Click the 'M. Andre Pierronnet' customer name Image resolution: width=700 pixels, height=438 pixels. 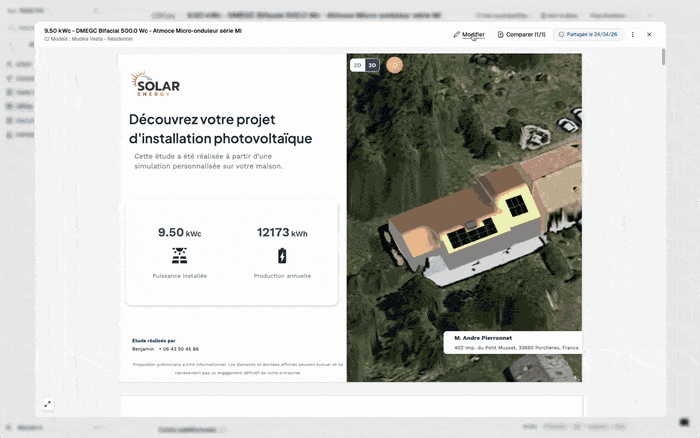click(483, 338)
